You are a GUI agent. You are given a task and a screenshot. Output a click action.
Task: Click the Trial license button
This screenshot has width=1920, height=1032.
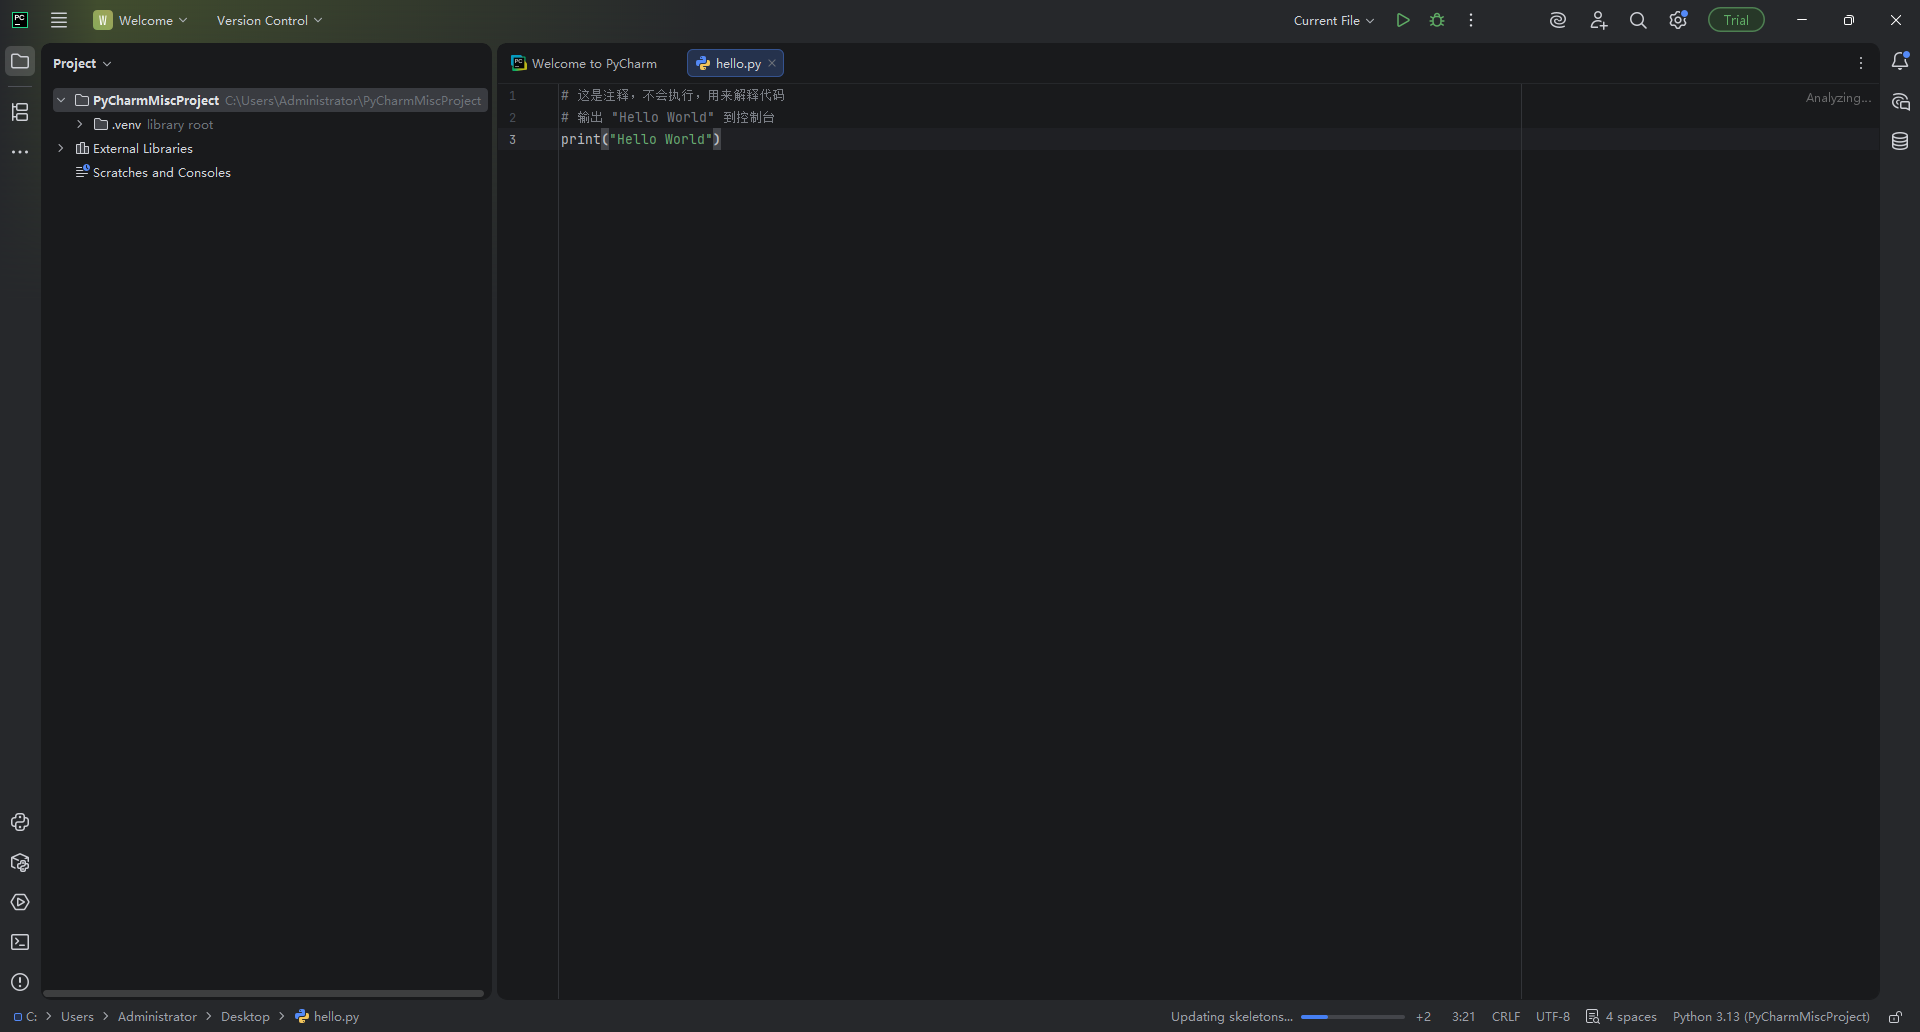point(1736,20)
